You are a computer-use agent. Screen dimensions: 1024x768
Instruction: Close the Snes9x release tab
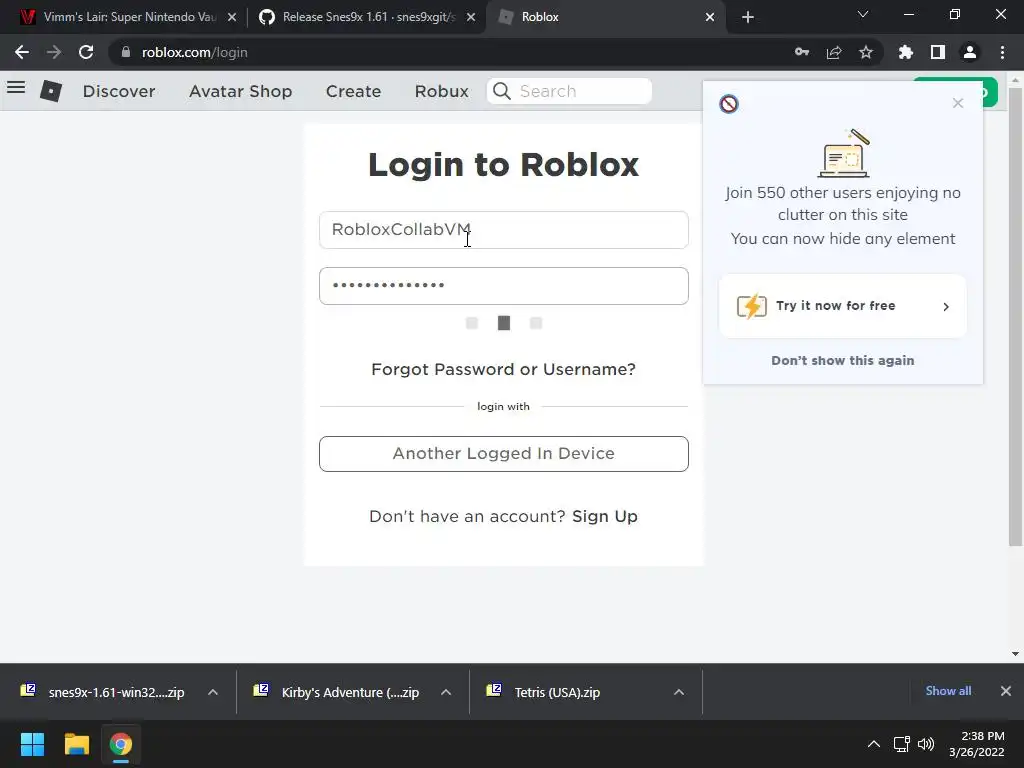471,17
